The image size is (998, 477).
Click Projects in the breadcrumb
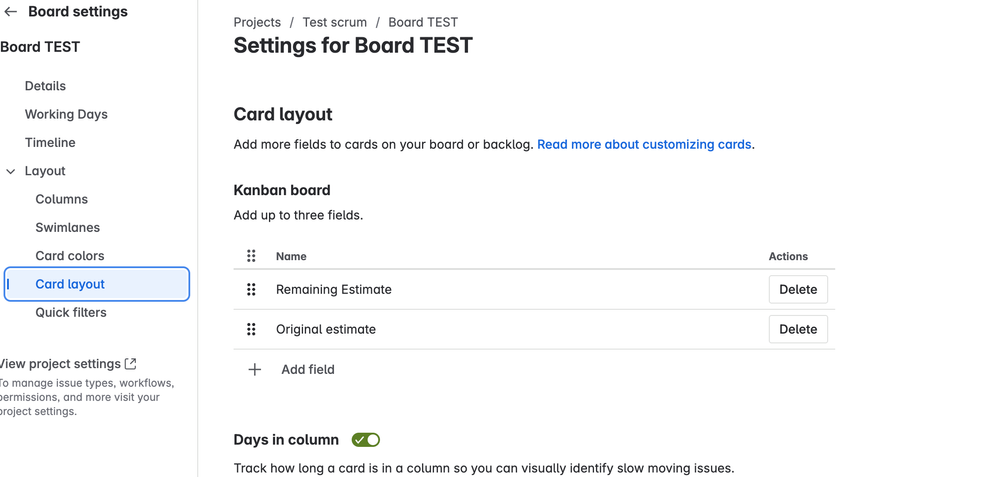(x=257, y=22)
